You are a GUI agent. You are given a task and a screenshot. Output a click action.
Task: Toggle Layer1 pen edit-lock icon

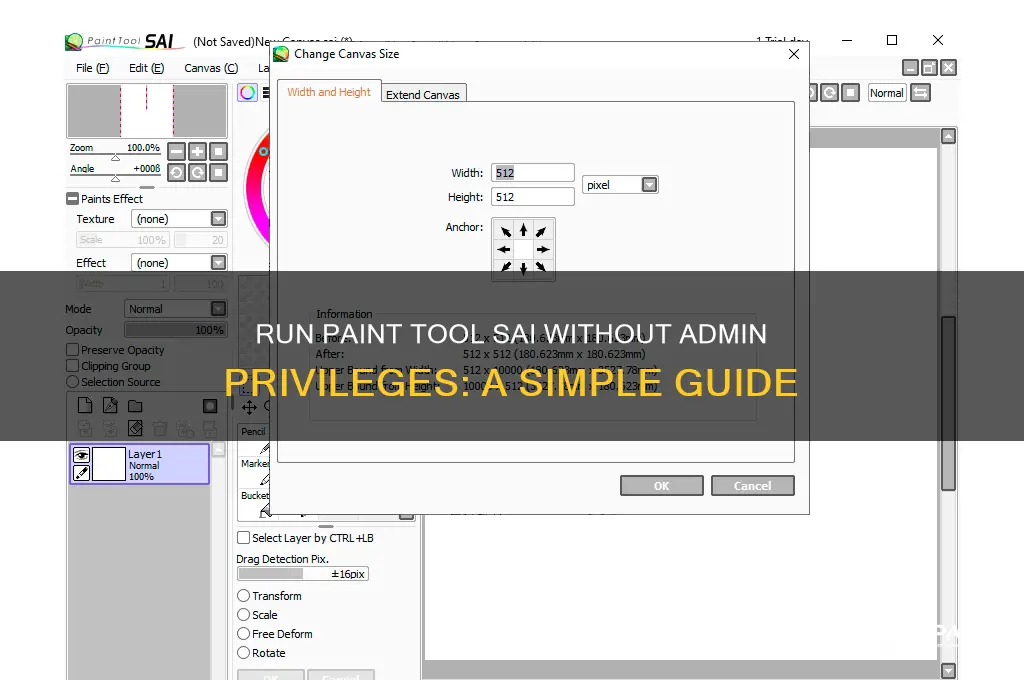81,472
